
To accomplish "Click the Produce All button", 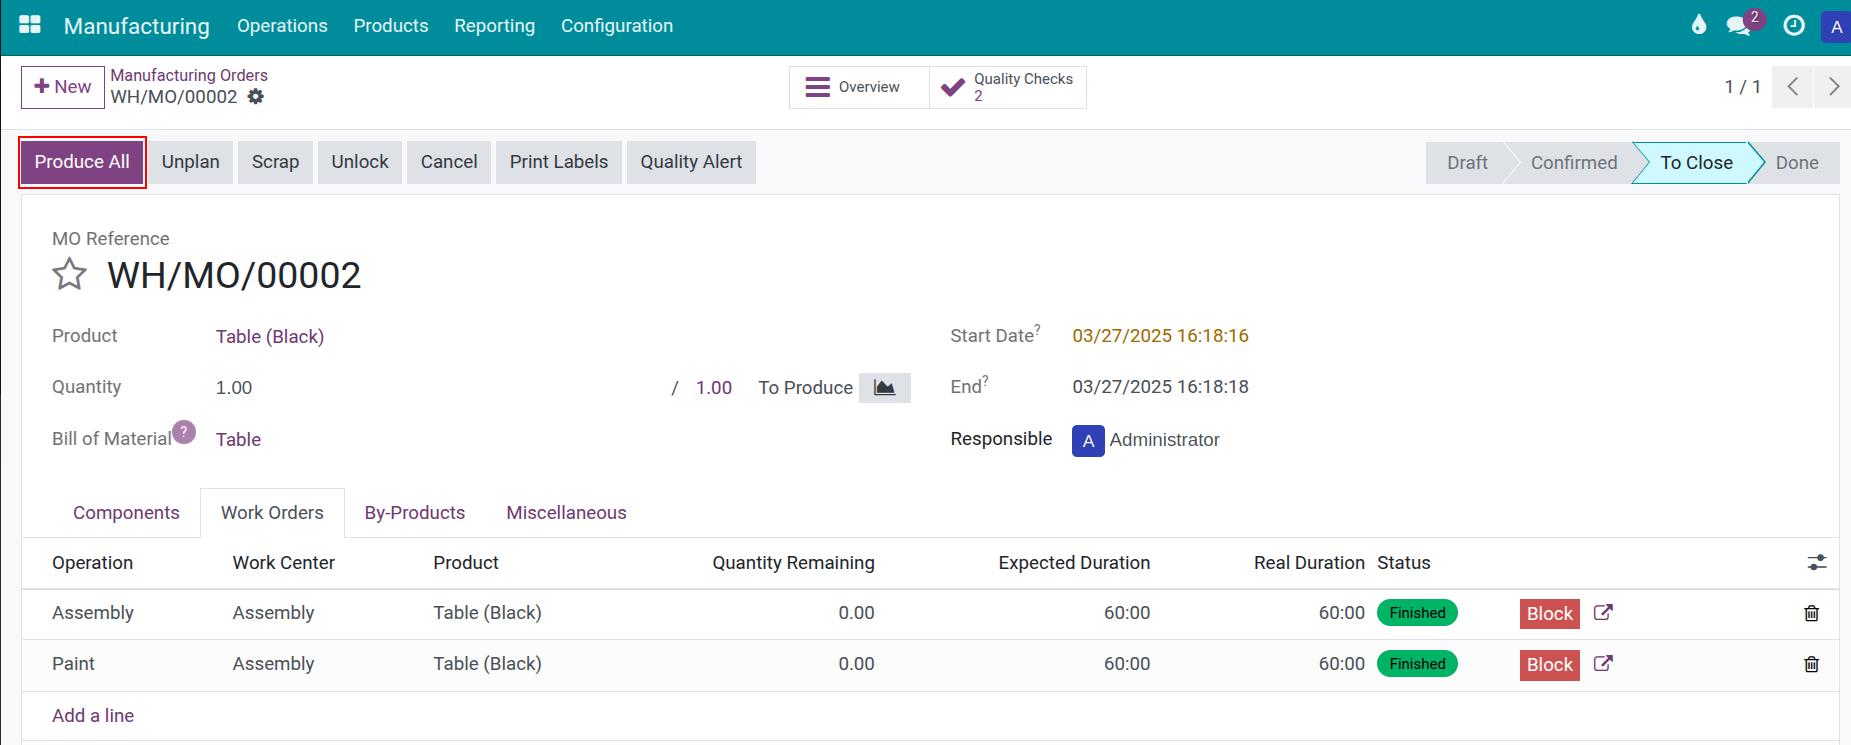I will (82, 162).
